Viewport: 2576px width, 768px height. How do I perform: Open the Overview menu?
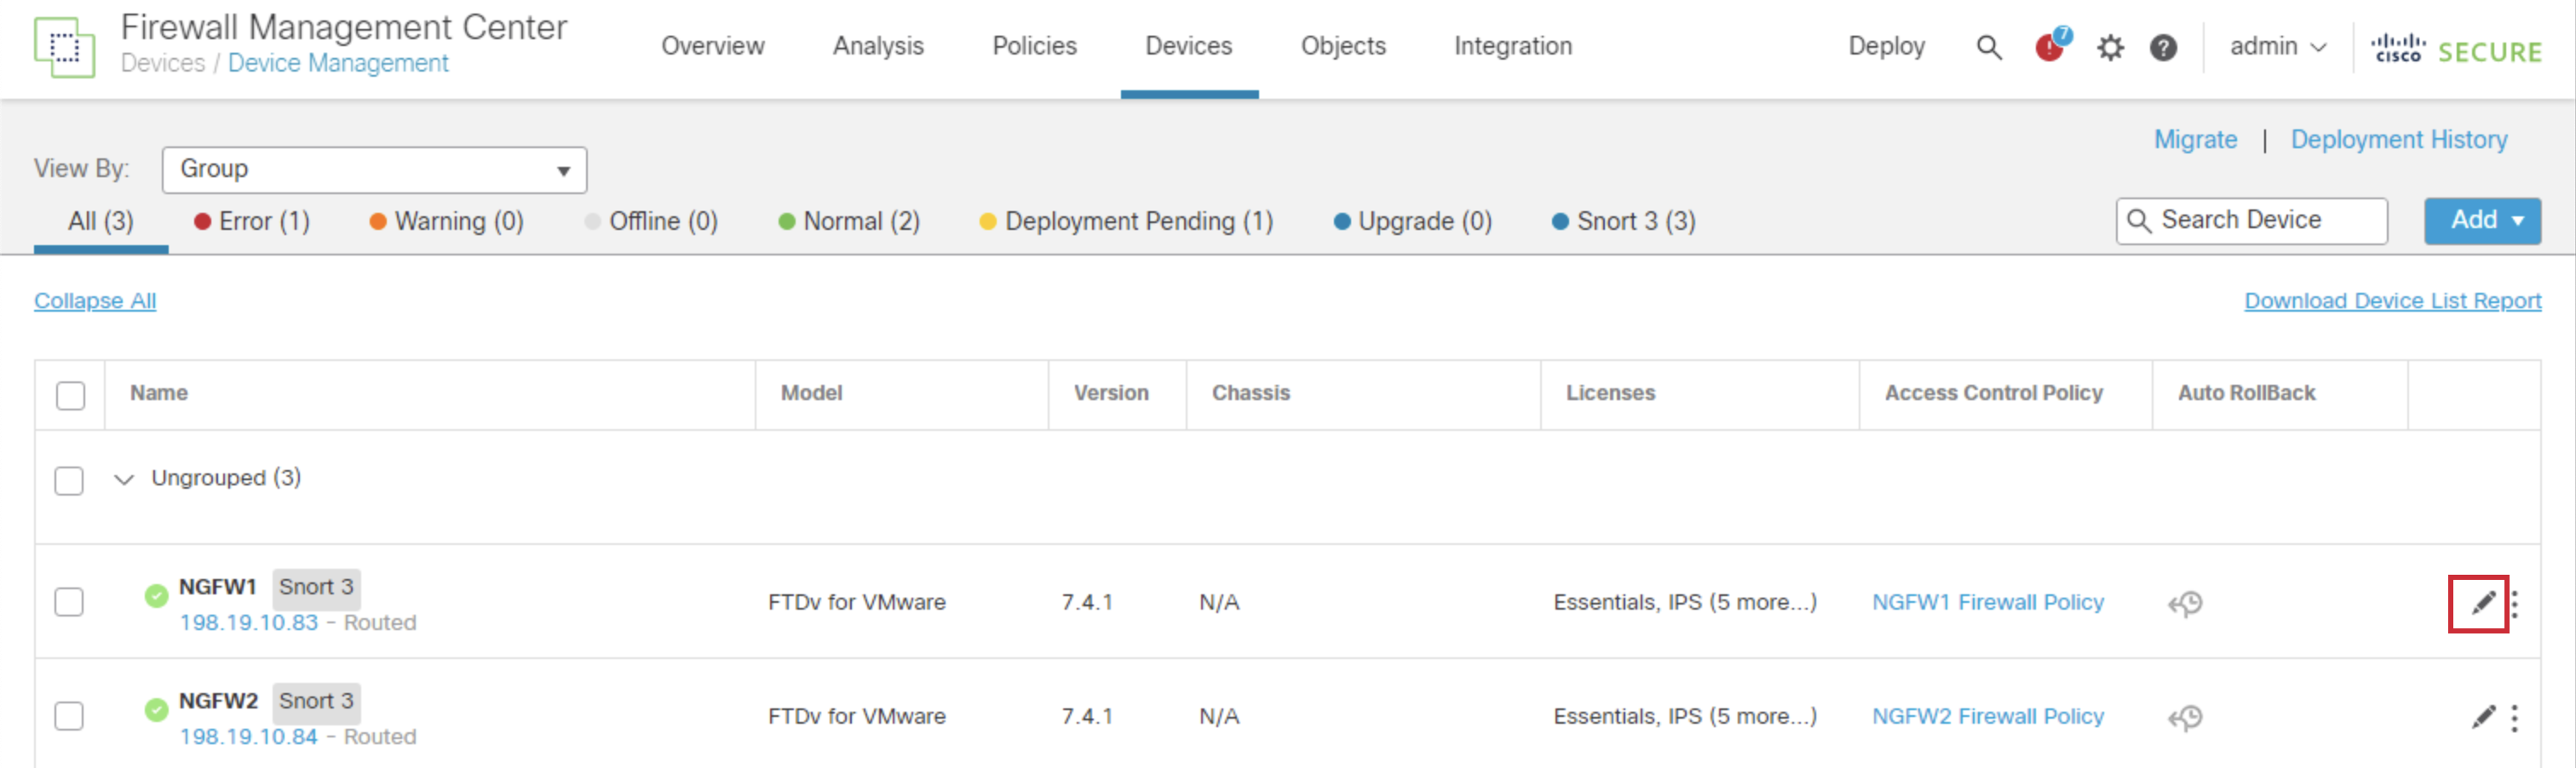pyautogui.click(x=712, y=46)
